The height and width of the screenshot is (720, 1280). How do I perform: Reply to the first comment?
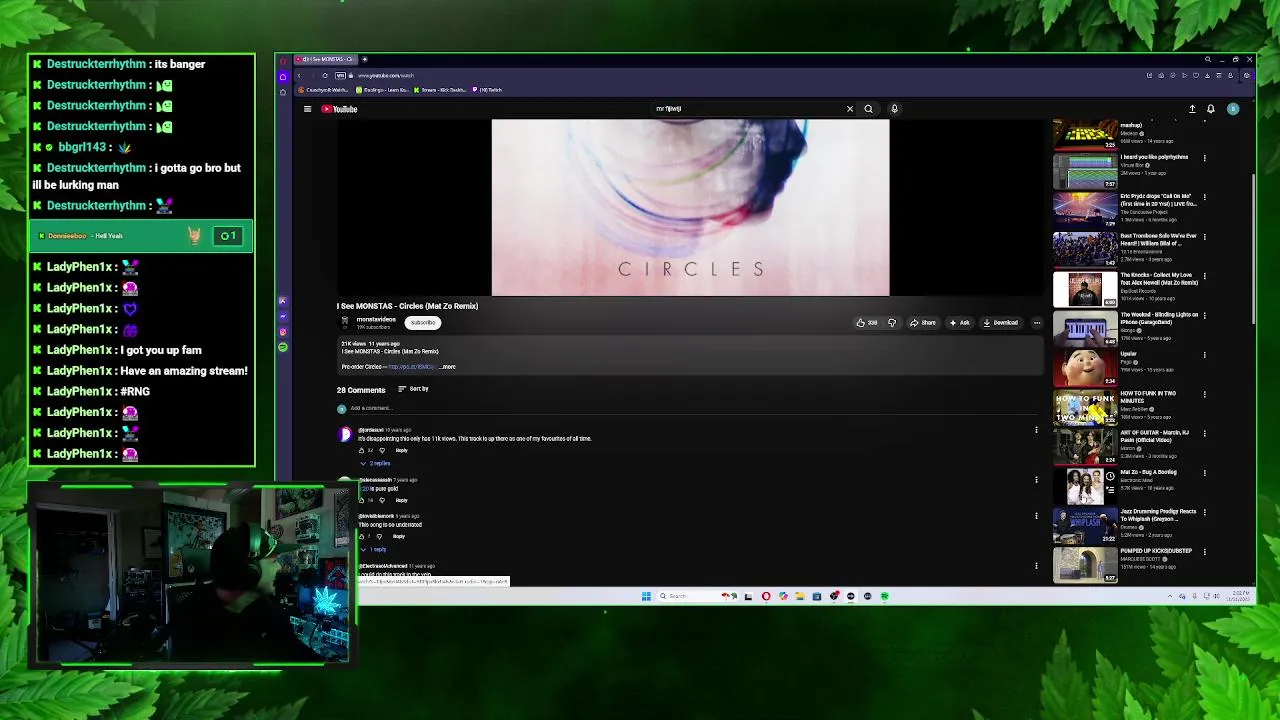[401, 450]
